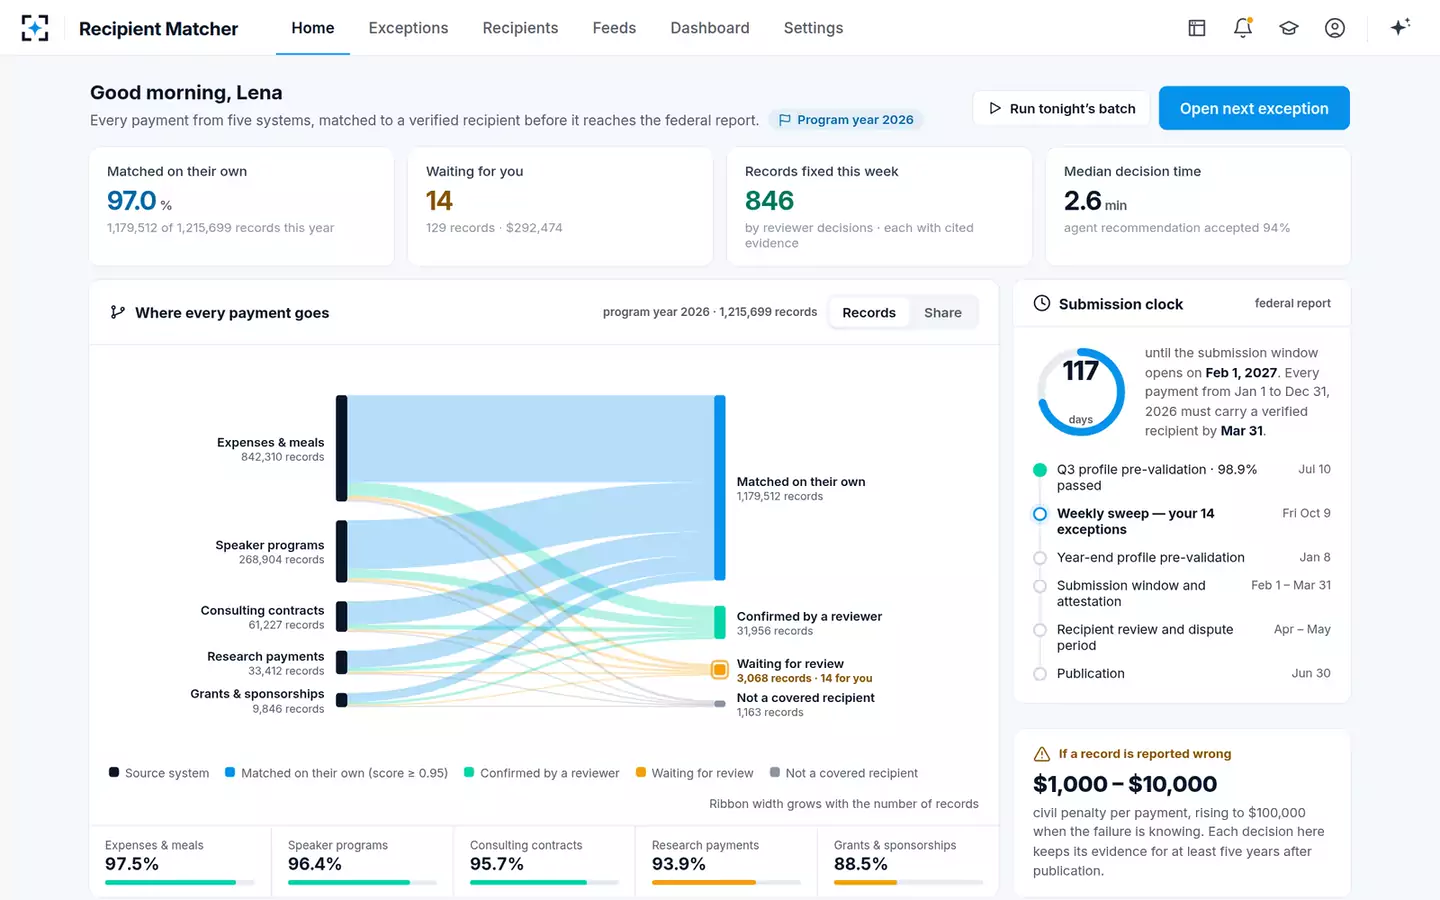Click the Speaker programs source node
The width and height of the screenshot is (1440, 900).
342,551
